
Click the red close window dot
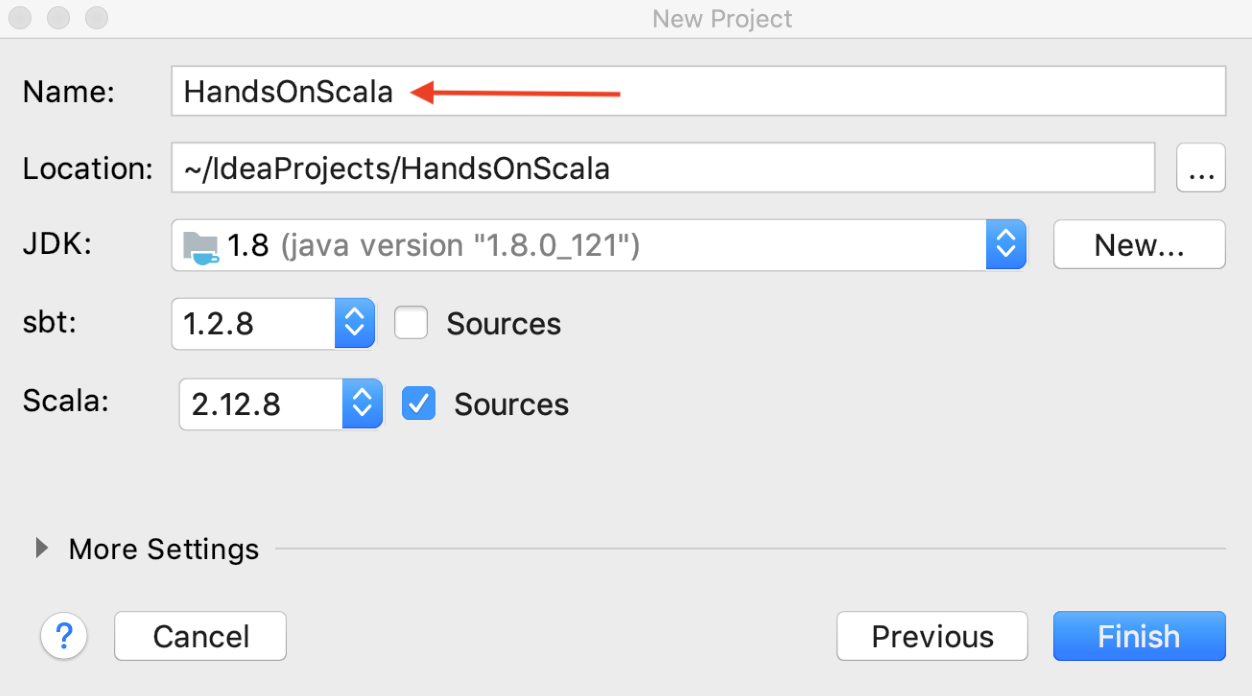(21, 18)
